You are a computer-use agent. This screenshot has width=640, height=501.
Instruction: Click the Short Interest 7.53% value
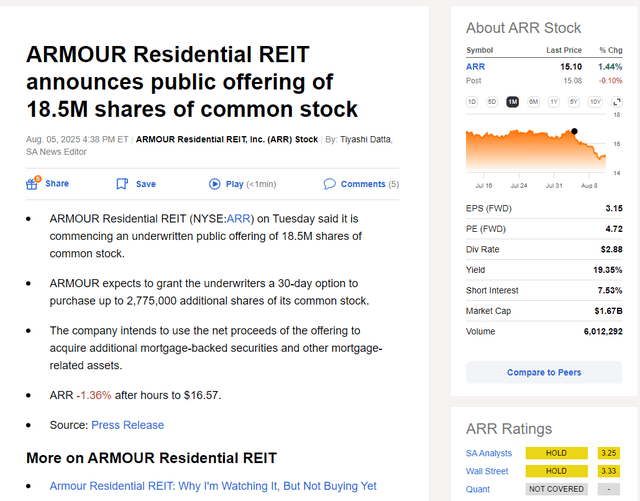point(610,290)
